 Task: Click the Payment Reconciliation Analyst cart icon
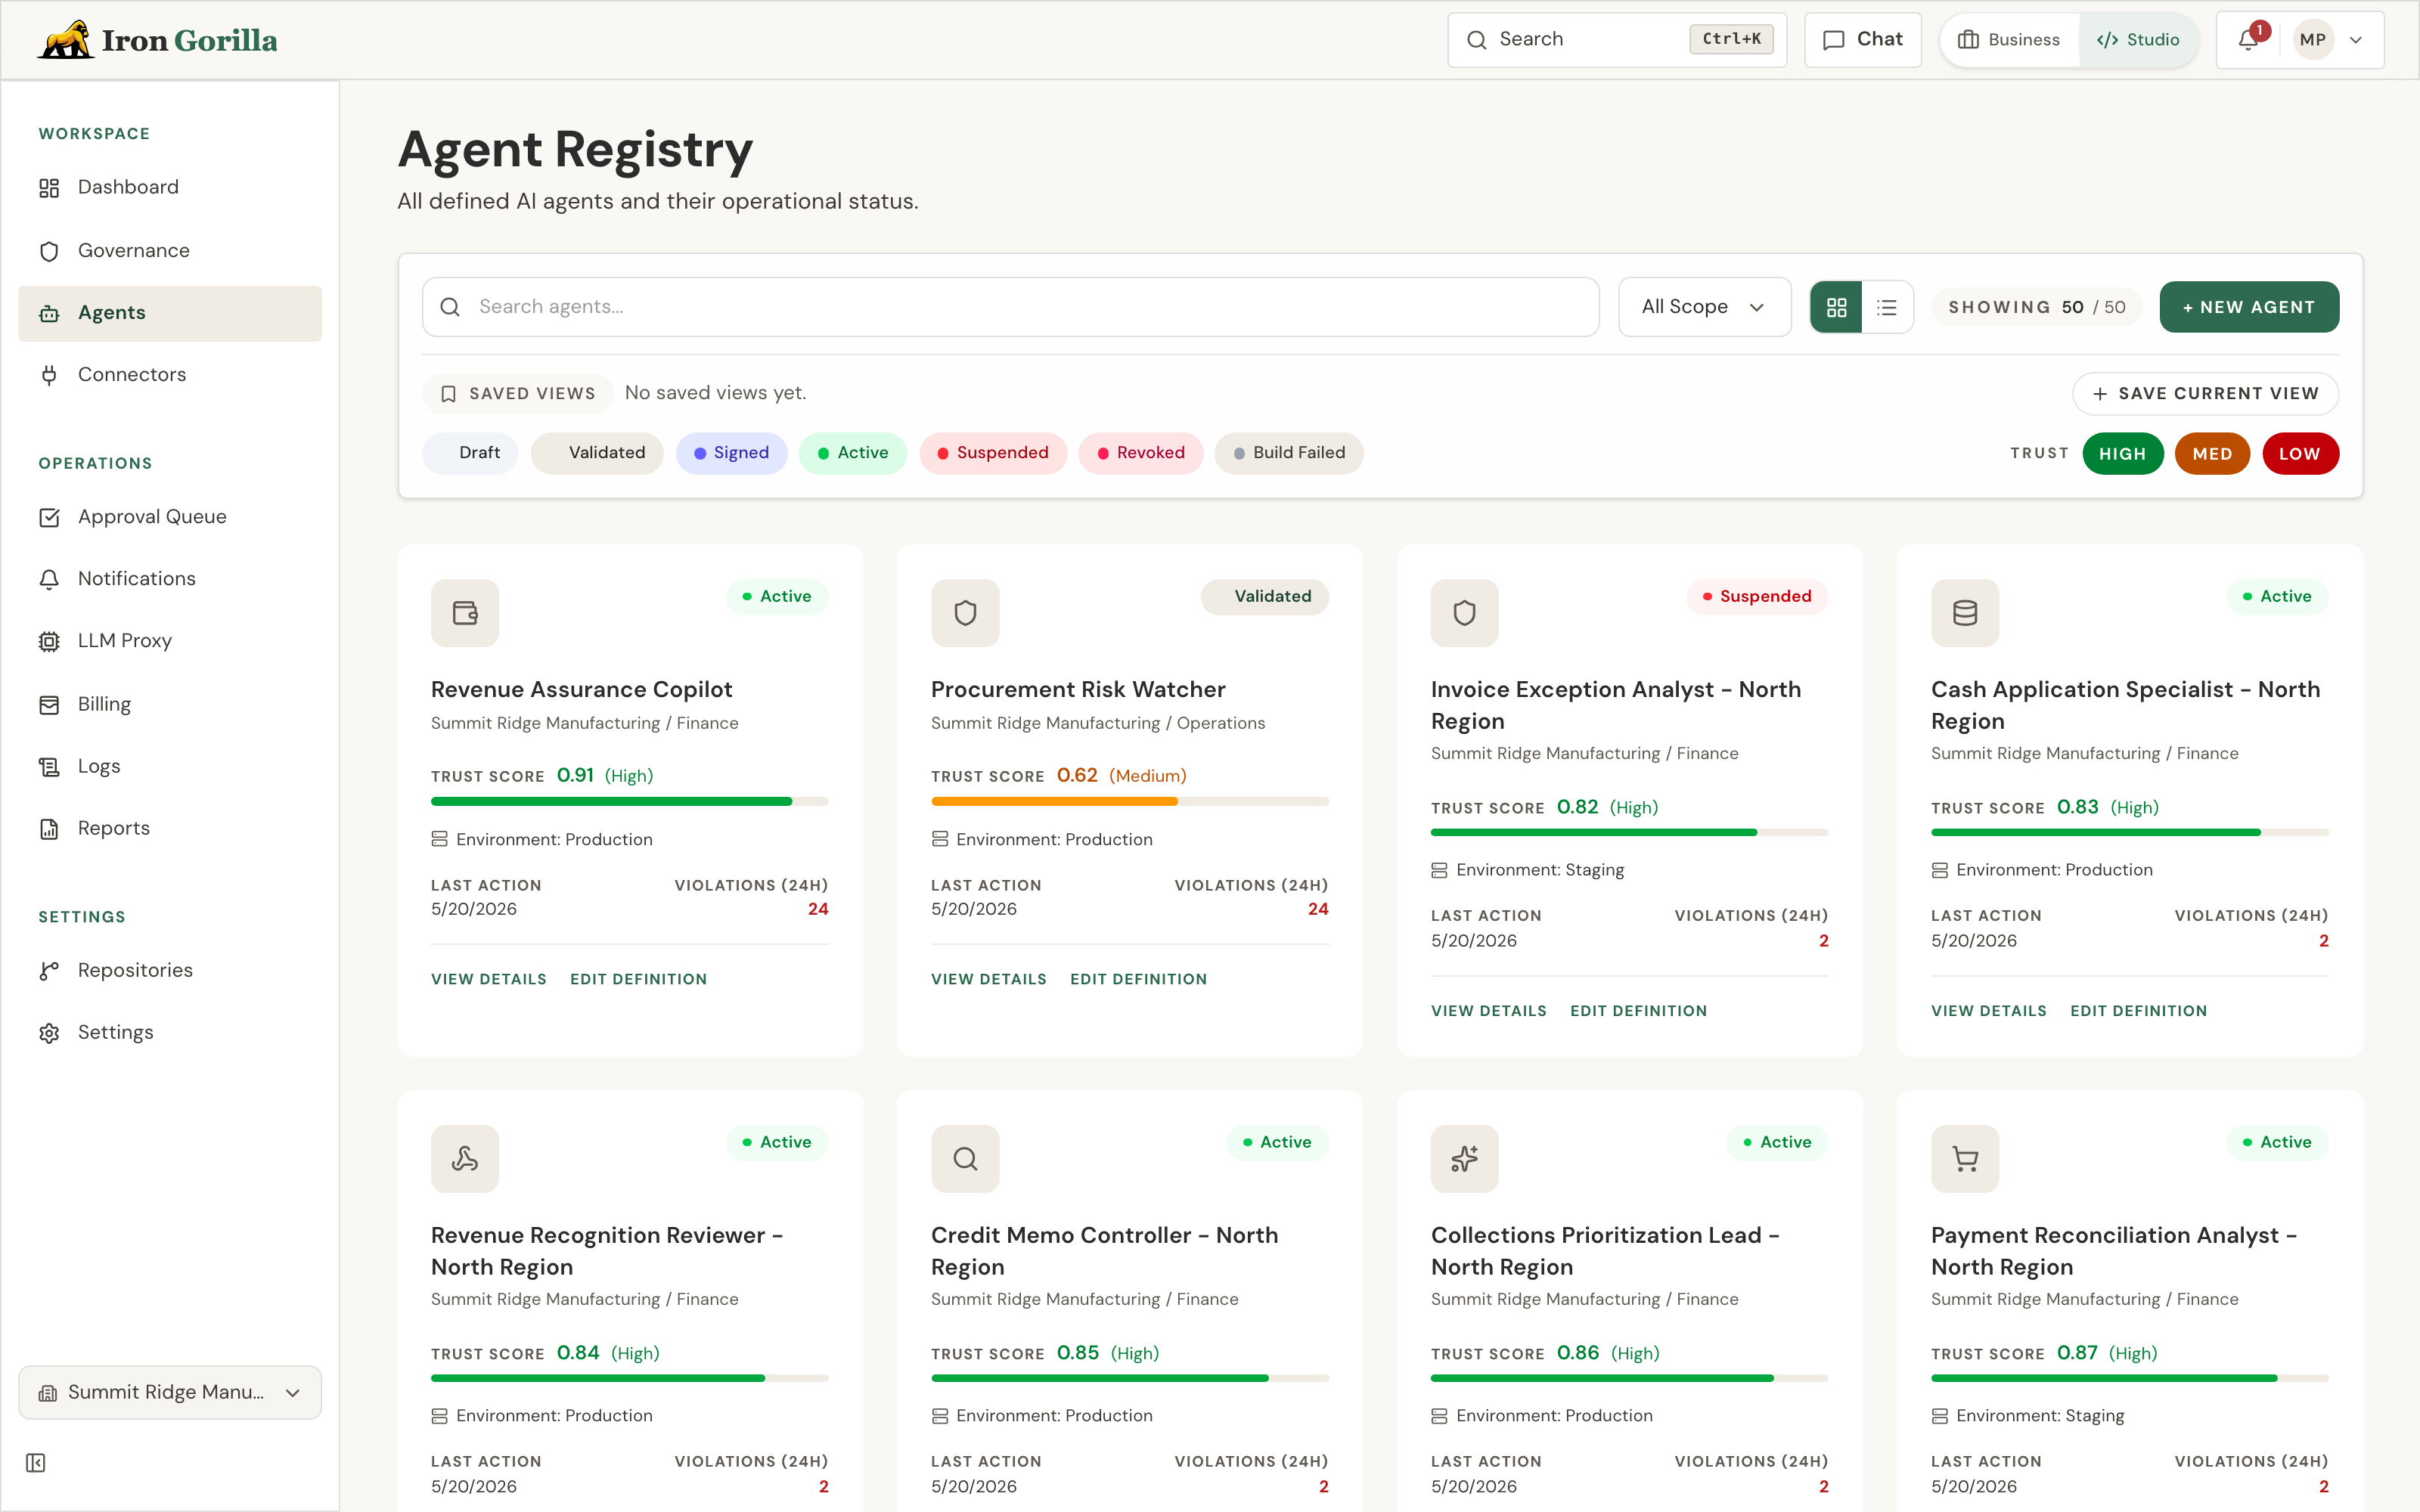(x=1965, y=1159)
